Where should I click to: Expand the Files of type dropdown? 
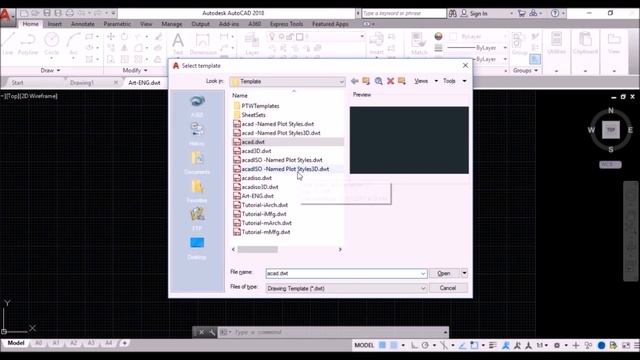click(x=423, y=288)
